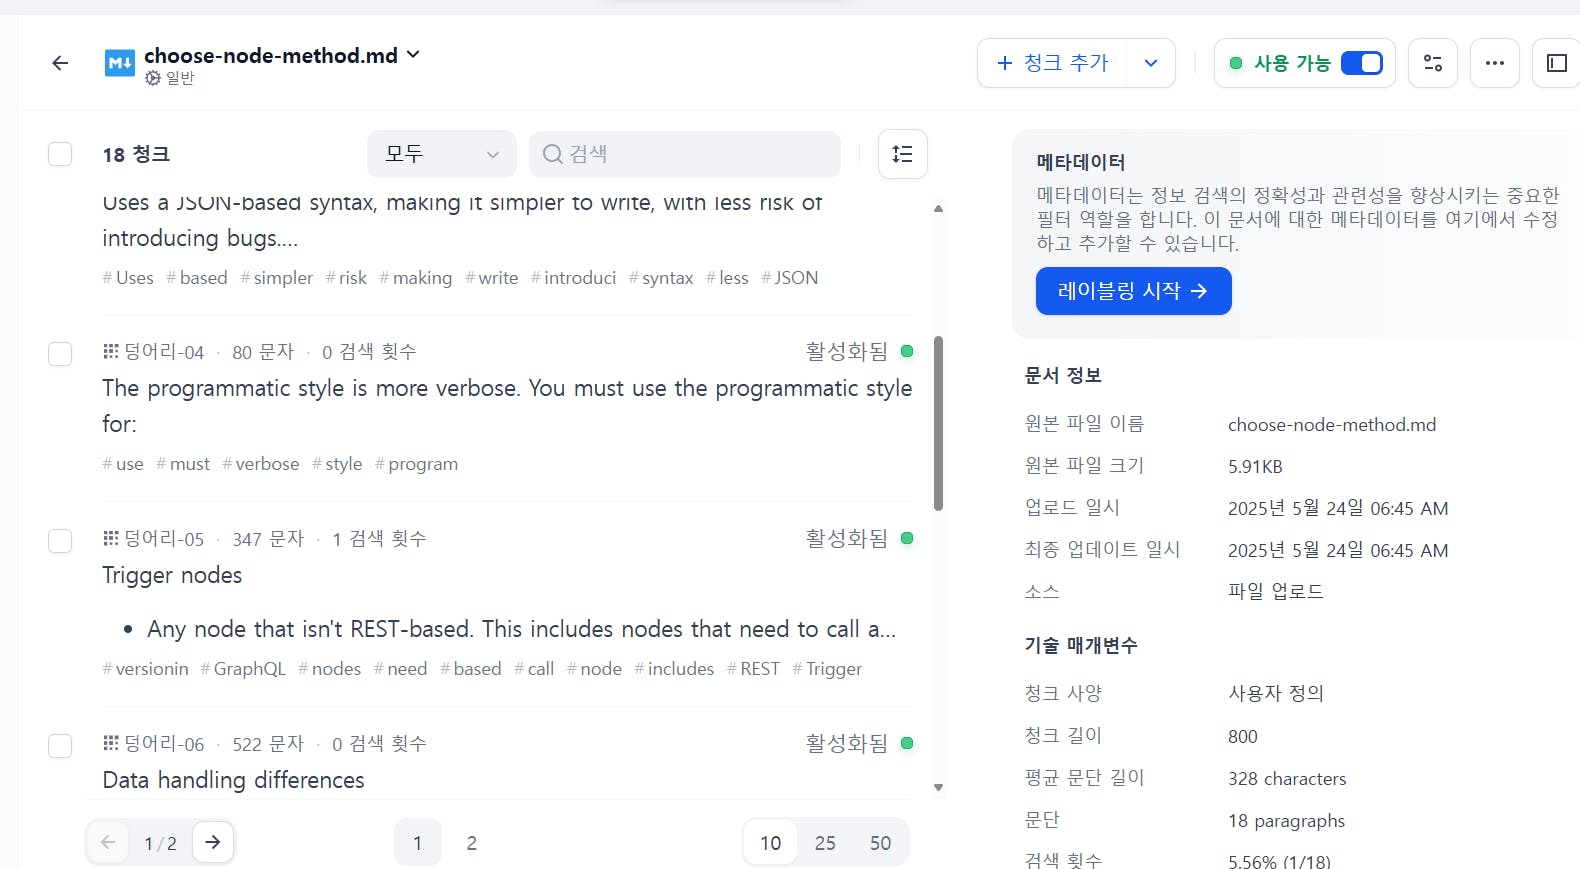Click the grid icon beside 덩어리-06
The width and height of the screenshot is (1580, 869).
111,743
